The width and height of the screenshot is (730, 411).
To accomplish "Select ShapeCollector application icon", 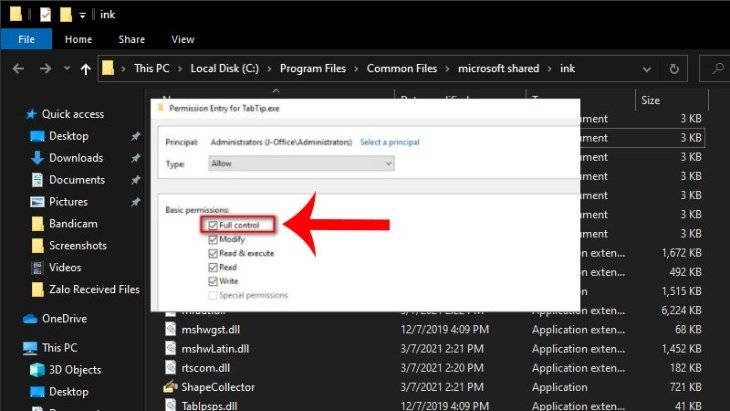I will click(171, 386).
